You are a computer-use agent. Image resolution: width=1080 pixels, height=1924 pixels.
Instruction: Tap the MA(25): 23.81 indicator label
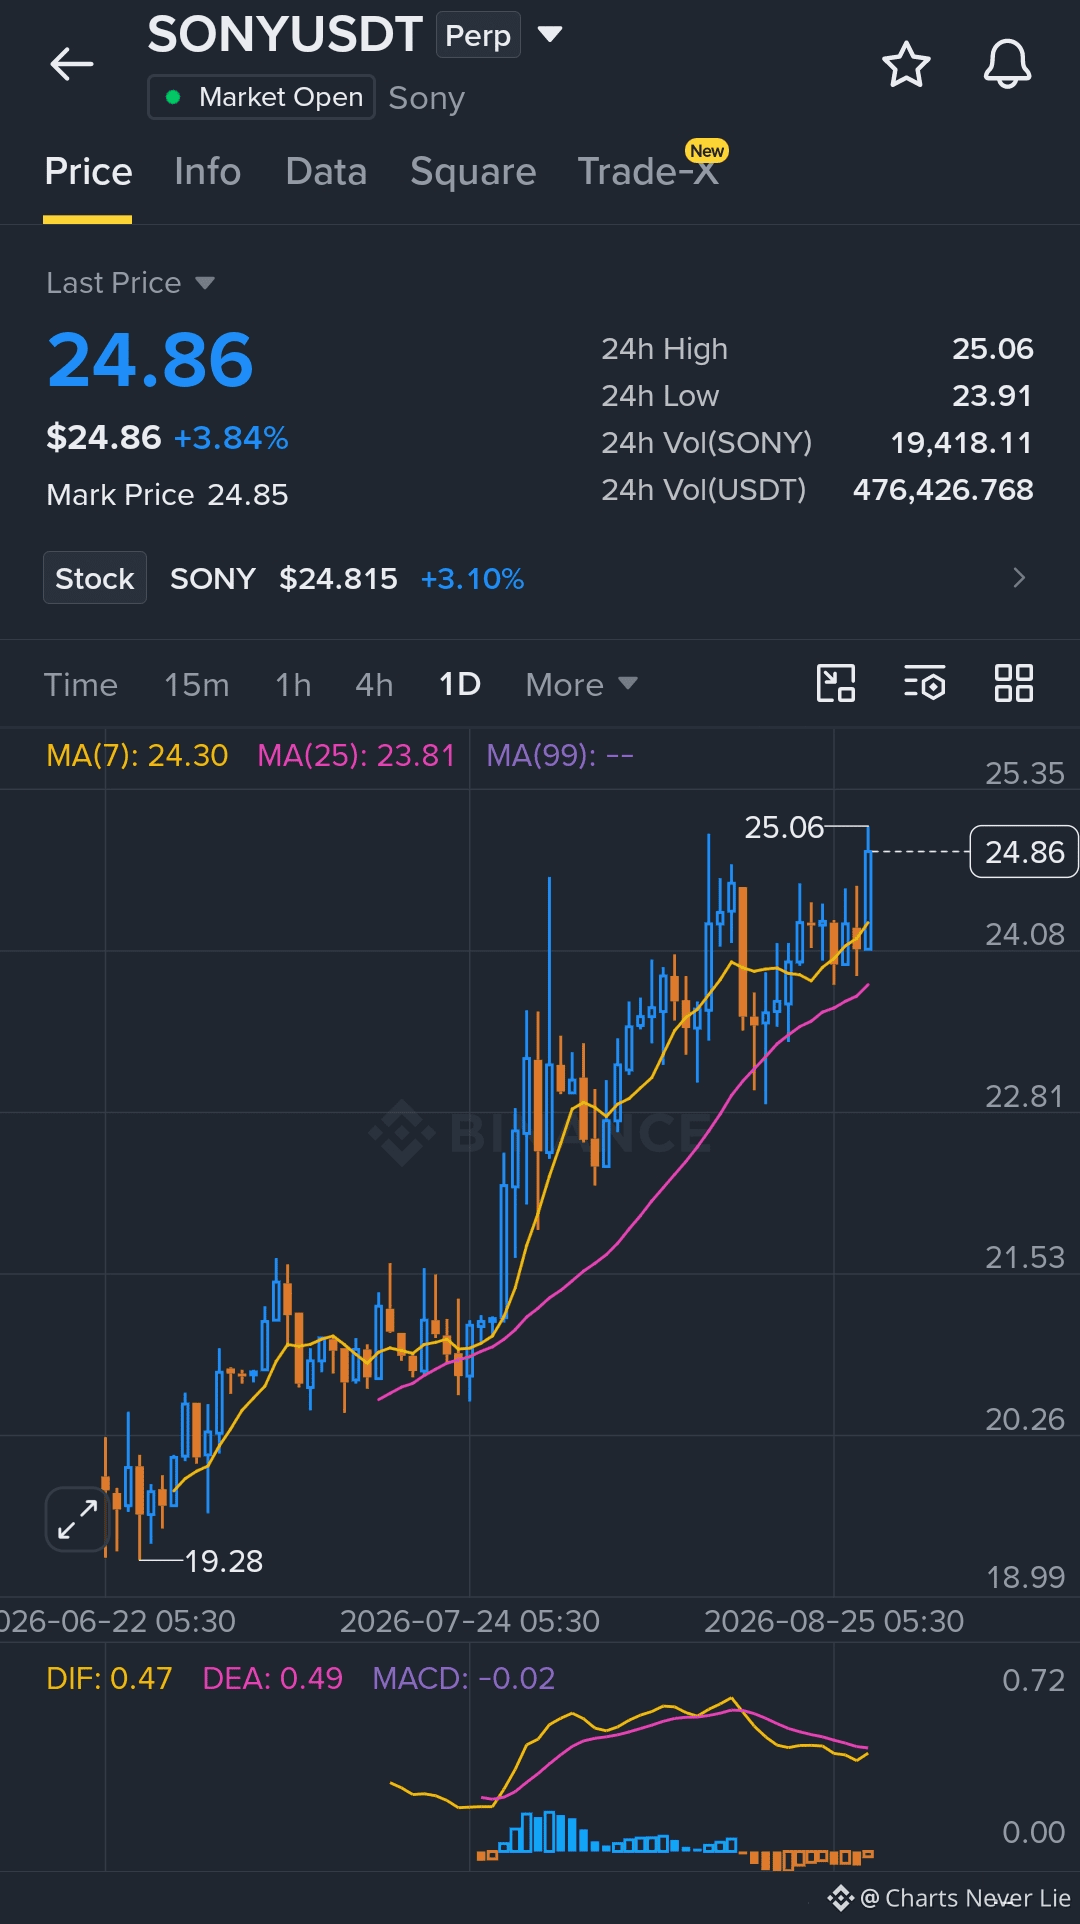356,755
